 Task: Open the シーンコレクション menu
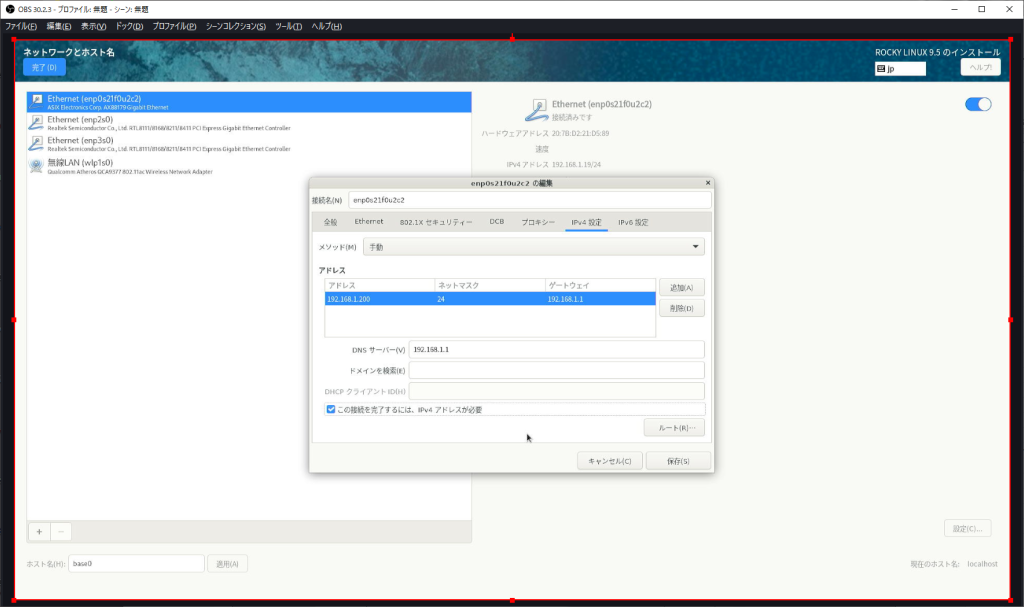pyautogui.click(x=236, y=26)
